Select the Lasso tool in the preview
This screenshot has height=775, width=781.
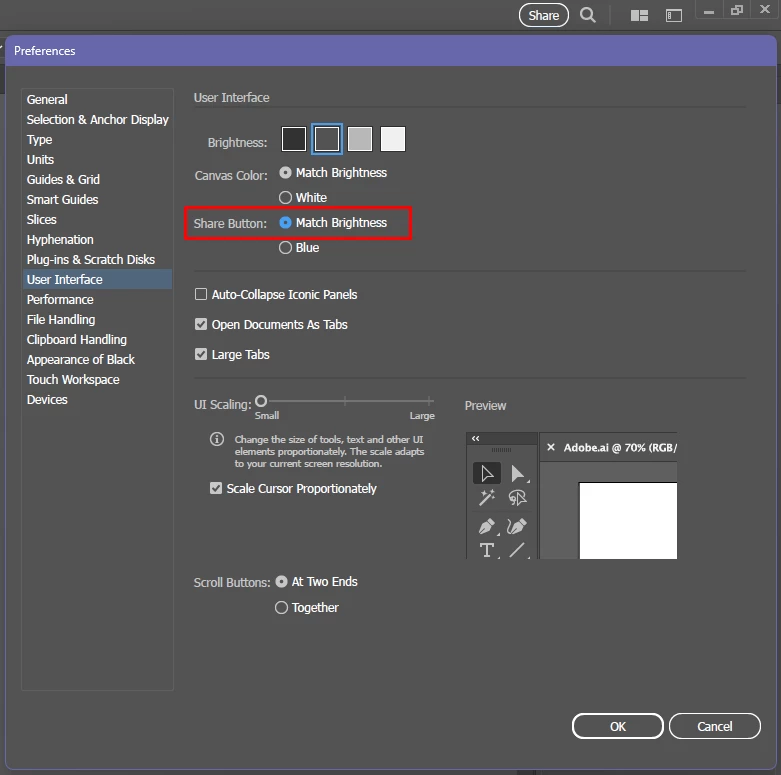(x=518, y=498)
